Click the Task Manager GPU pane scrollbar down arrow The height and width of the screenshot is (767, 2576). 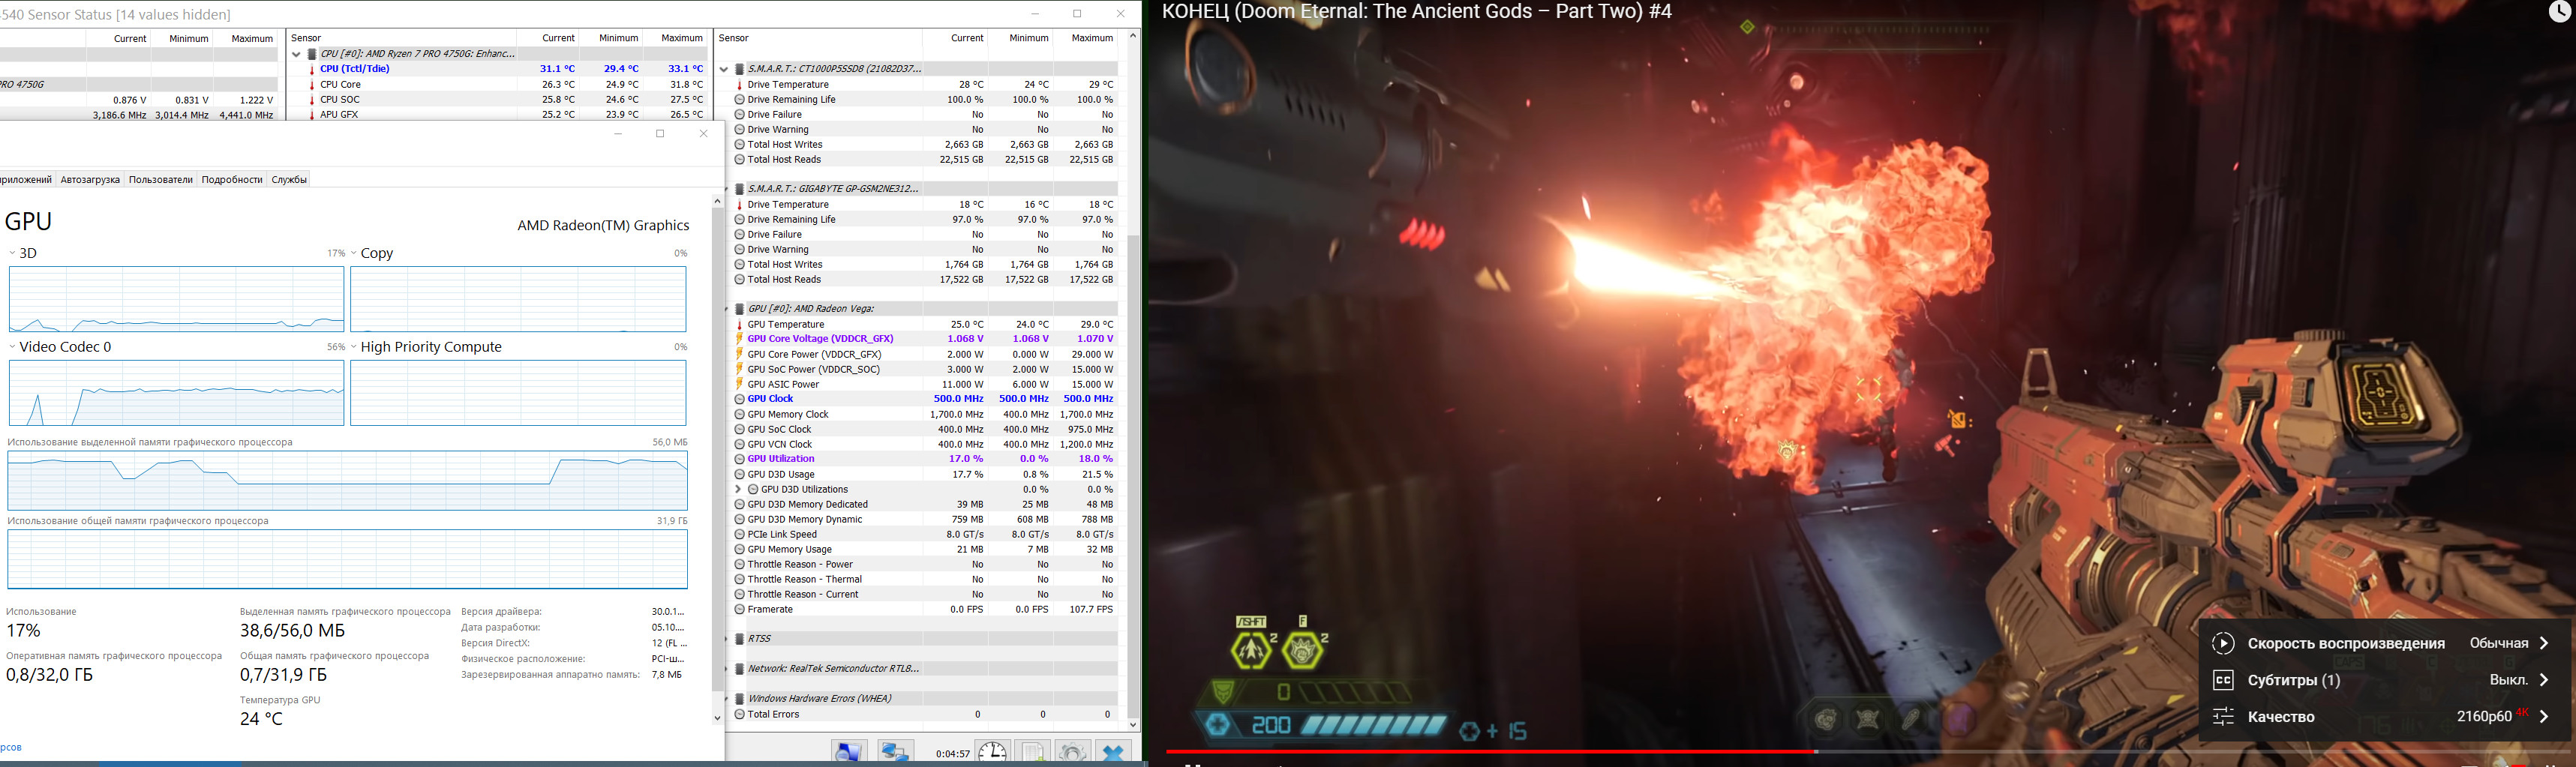coord(717,718)
